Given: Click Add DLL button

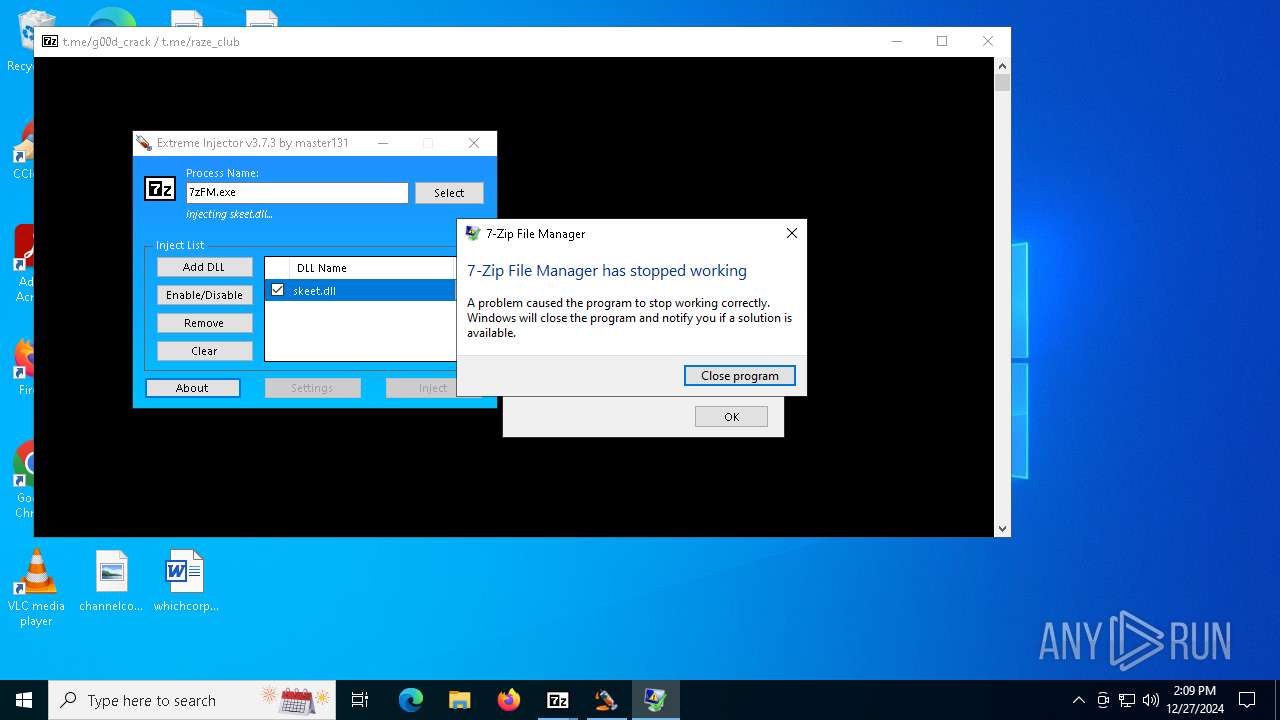Looking at the screenshot, I should click(204, 267).
